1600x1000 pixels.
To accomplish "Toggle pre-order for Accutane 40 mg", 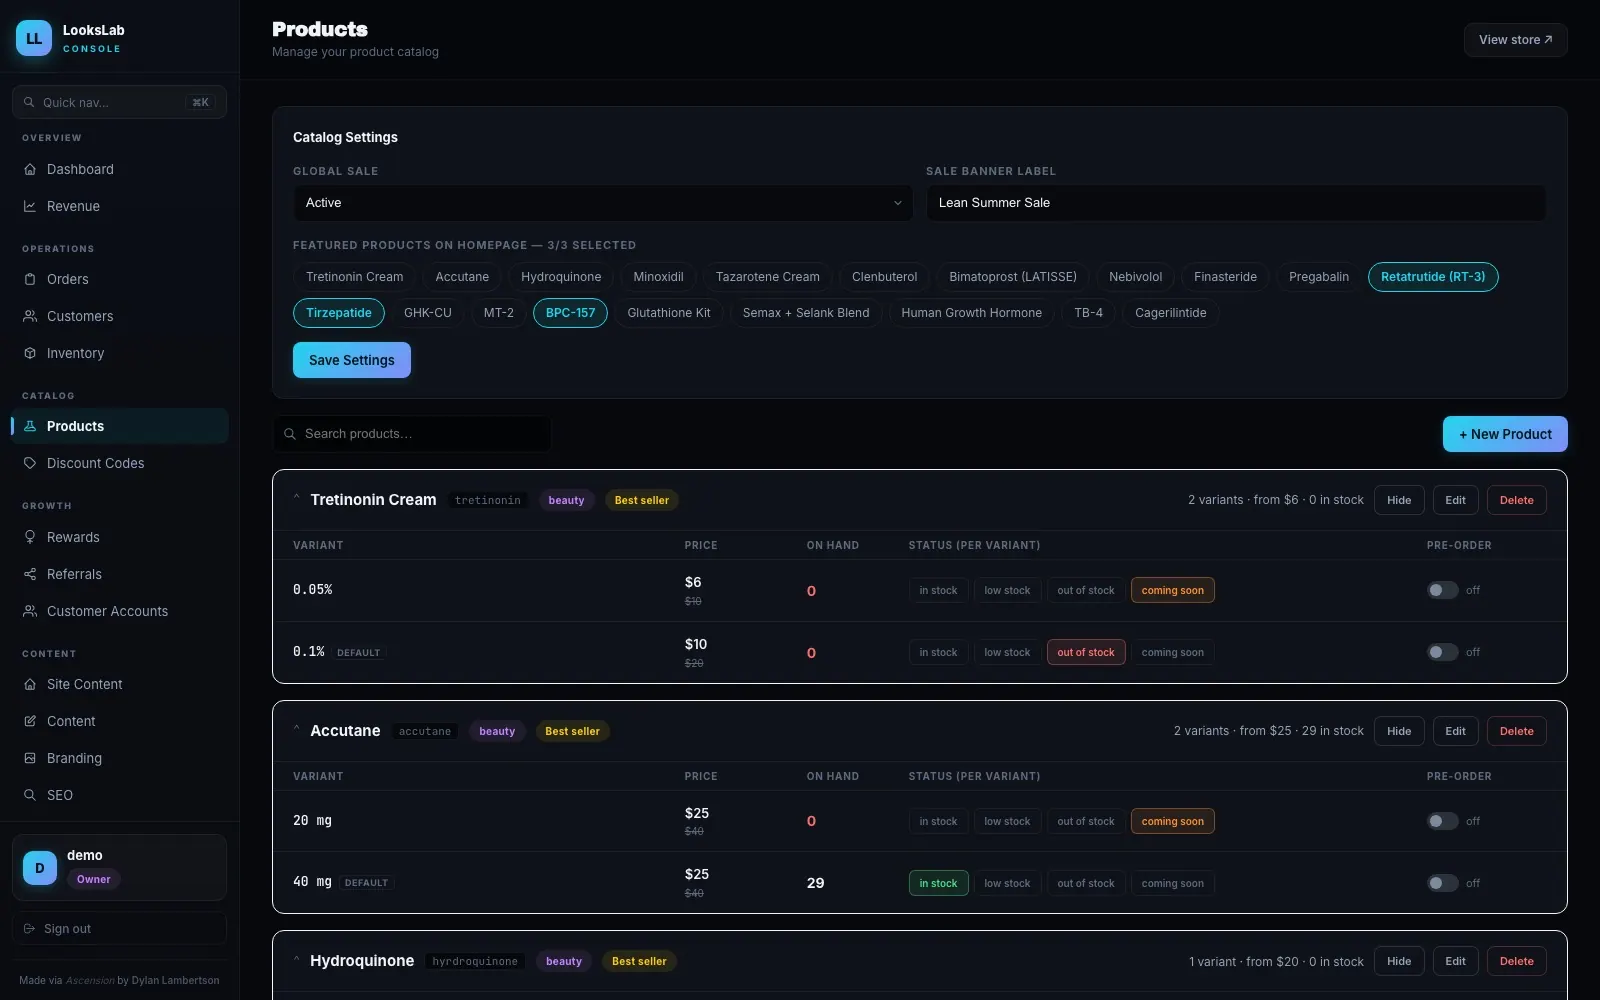I will pyautogui.click(x=1442, y=883).
